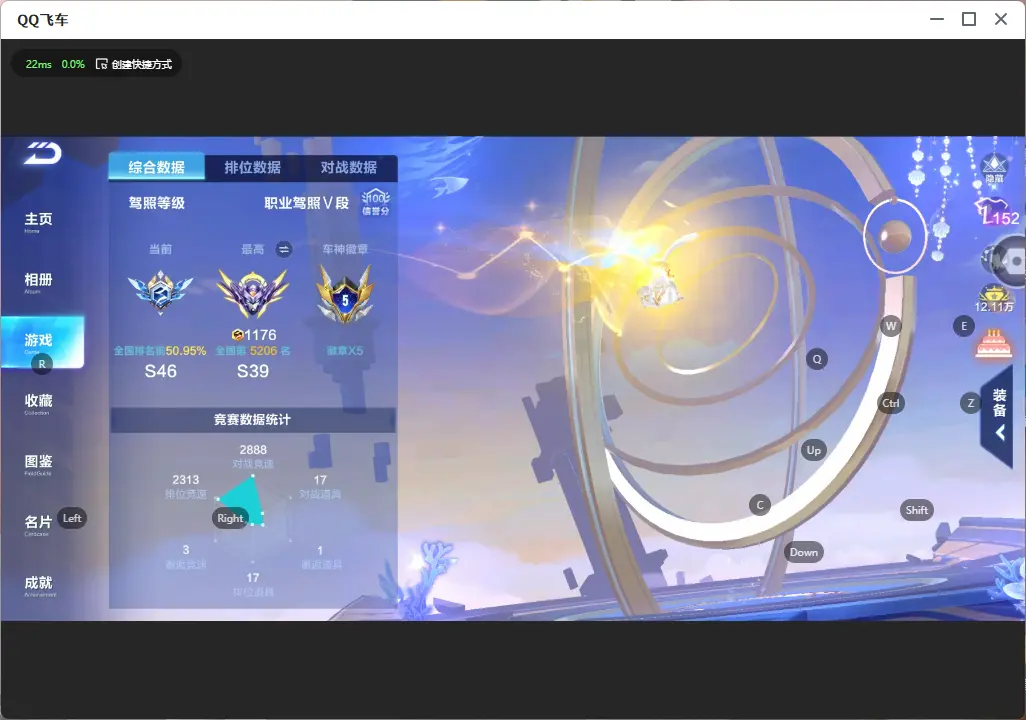Click the Right key overlay on the radar chart
Viewport: 1026px width, 720px height.
[230, 518]
